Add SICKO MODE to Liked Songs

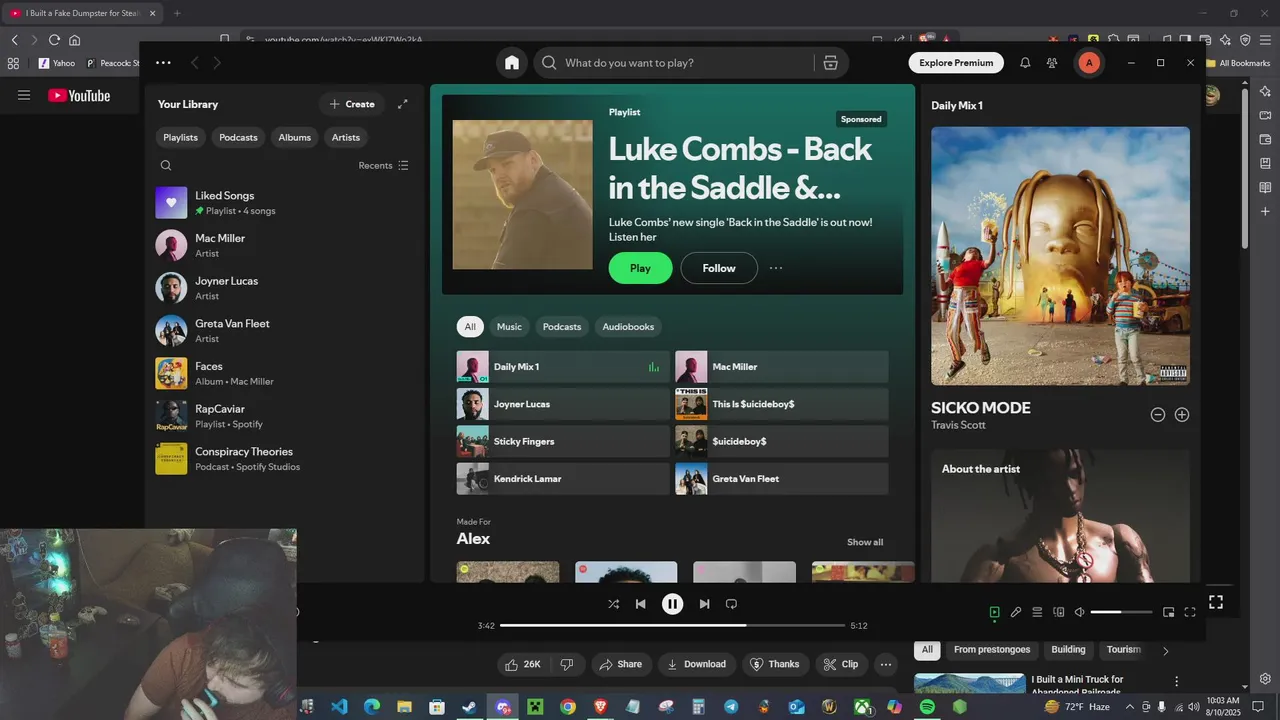click(x=1182, y=414)
